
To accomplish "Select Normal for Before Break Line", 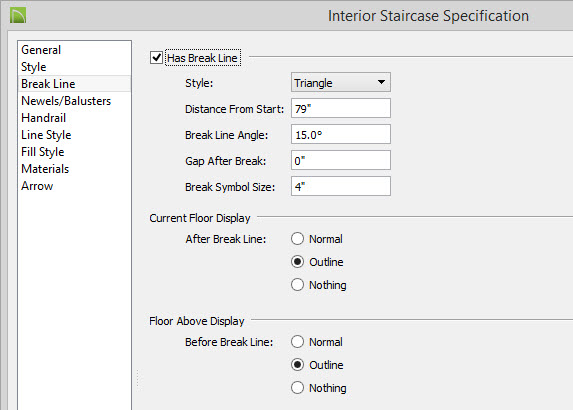I will pos(297,342).
